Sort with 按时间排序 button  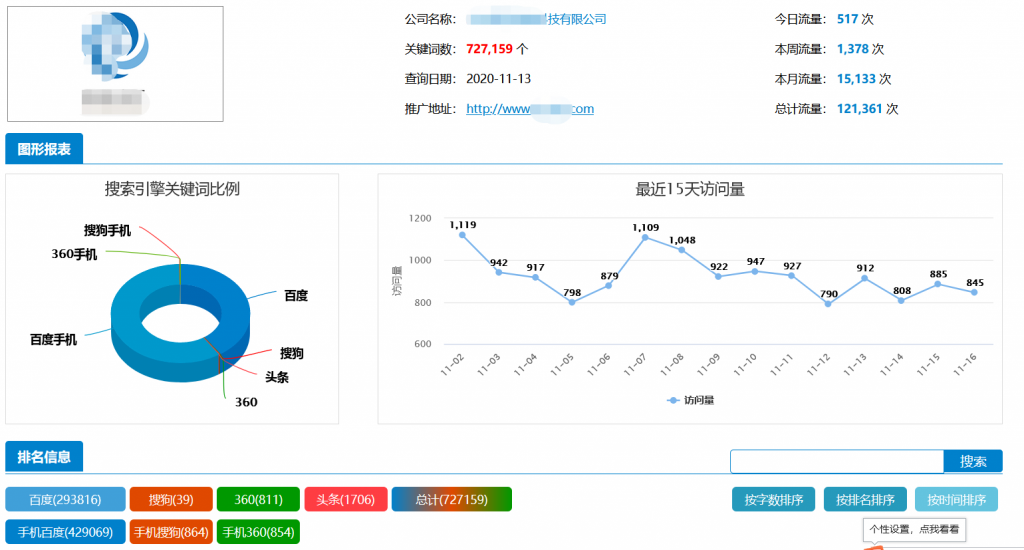coord(956,500)
